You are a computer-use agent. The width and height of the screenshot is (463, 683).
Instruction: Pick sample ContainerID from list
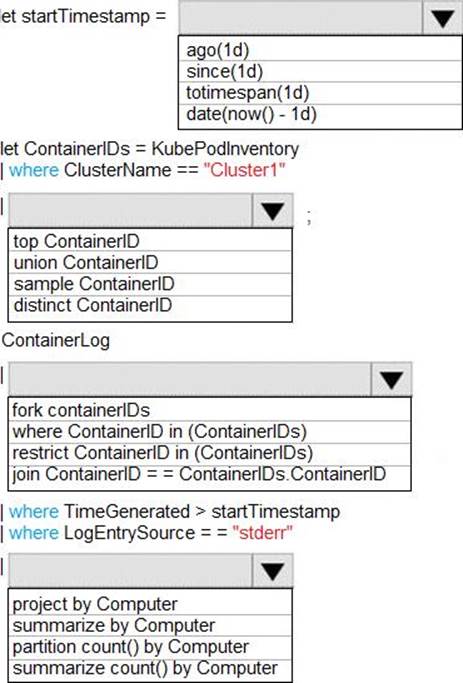[x=150, y=284]
